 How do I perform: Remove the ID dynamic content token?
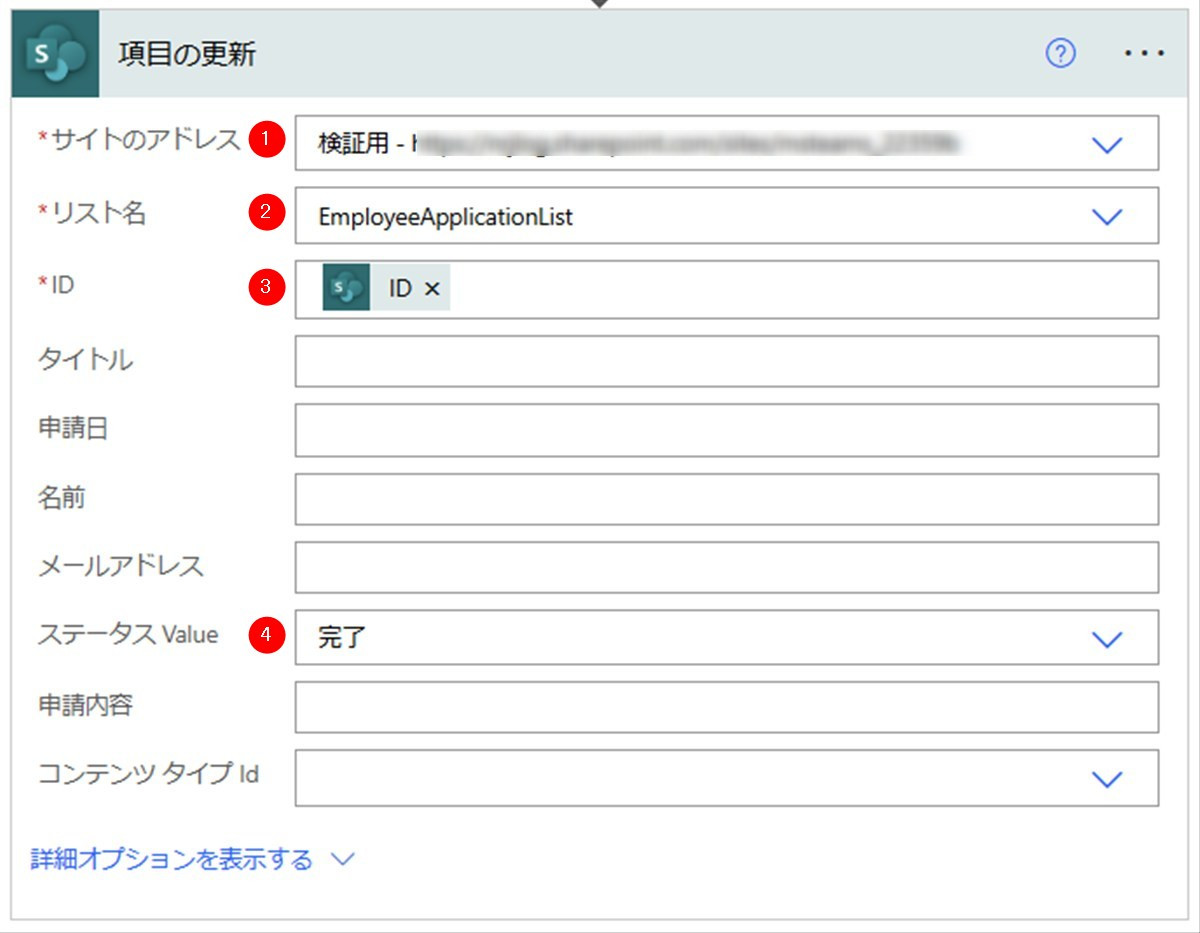coord(432,289)
